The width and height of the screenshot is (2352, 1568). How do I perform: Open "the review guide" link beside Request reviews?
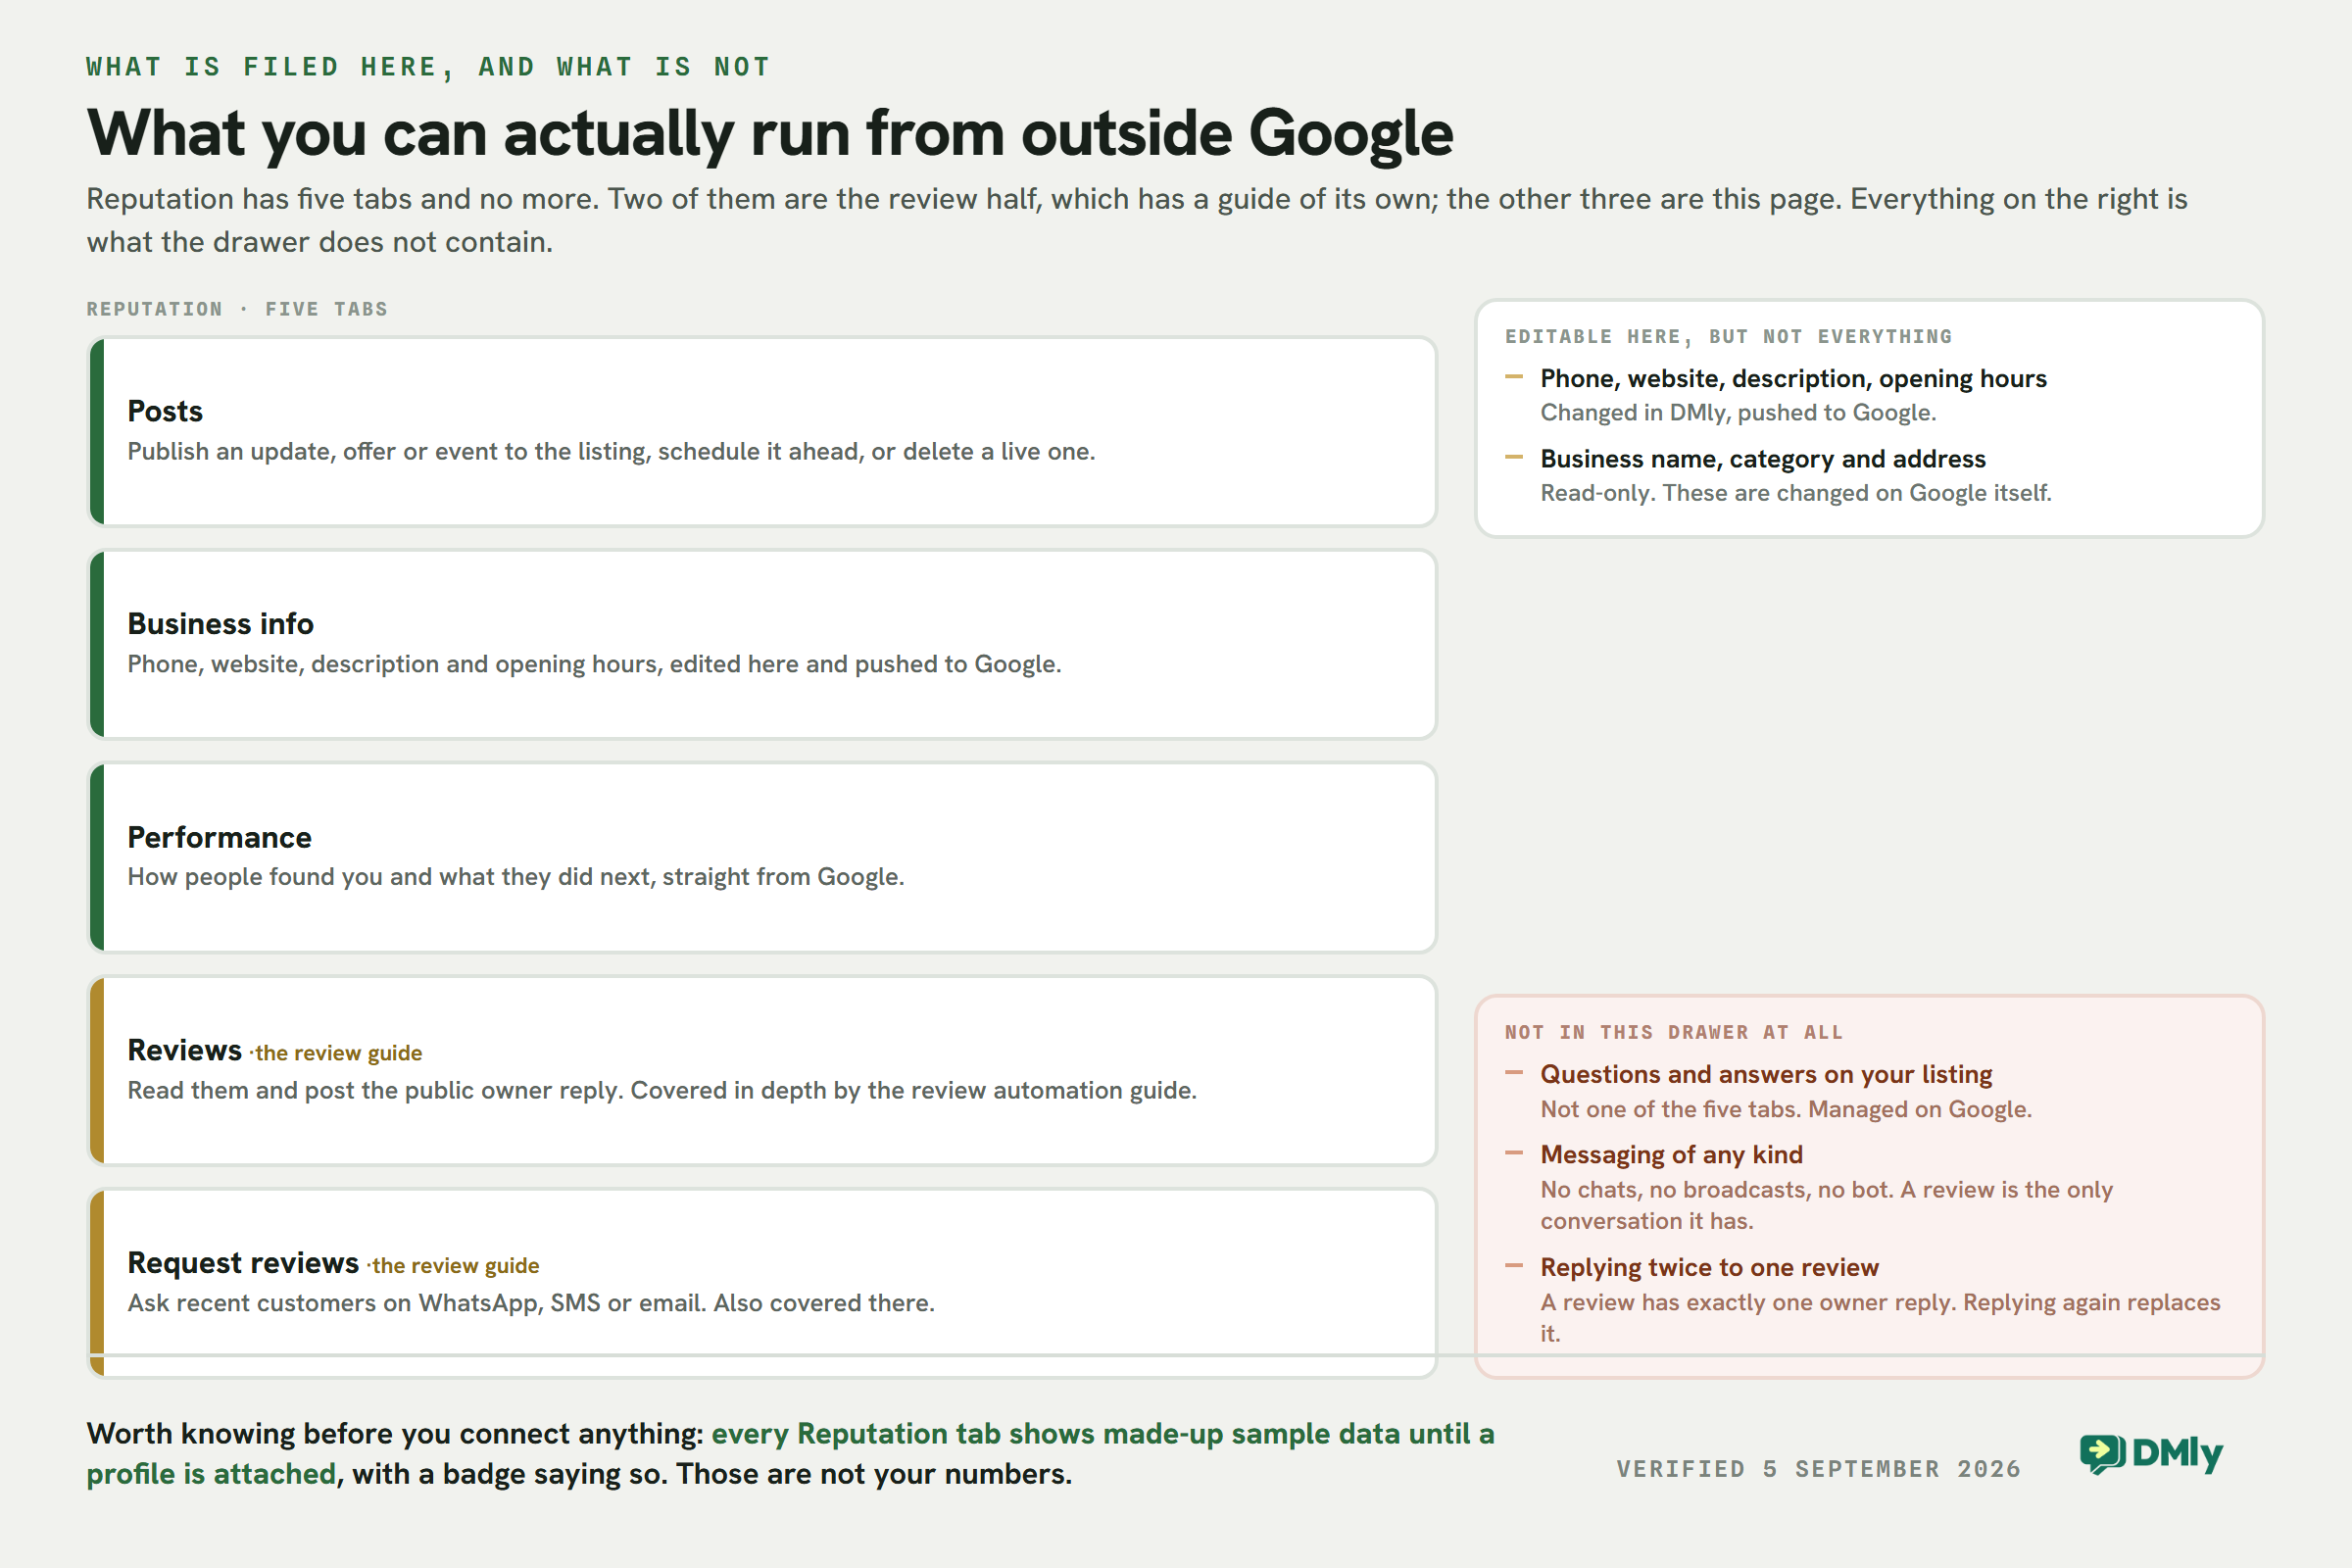[x=455, y=1266]
